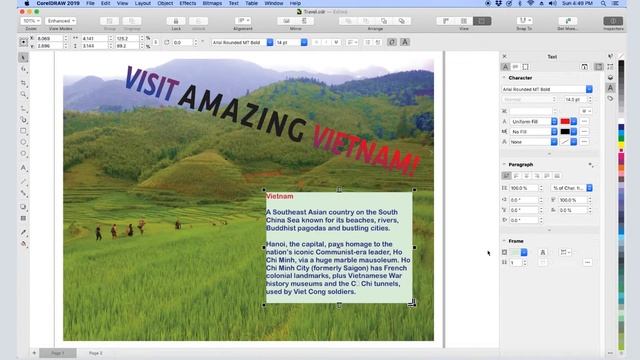Open the Bitmaps menu

pos(212,3)
